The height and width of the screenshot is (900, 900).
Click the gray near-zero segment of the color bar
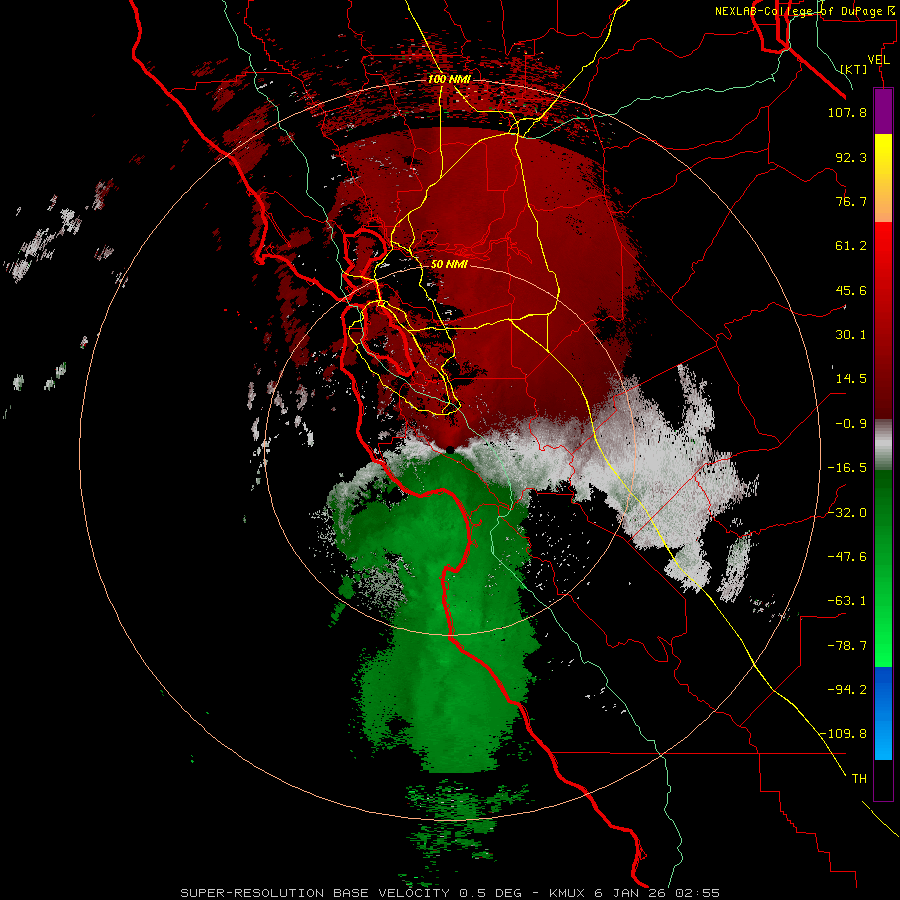(x=883, y=445)
